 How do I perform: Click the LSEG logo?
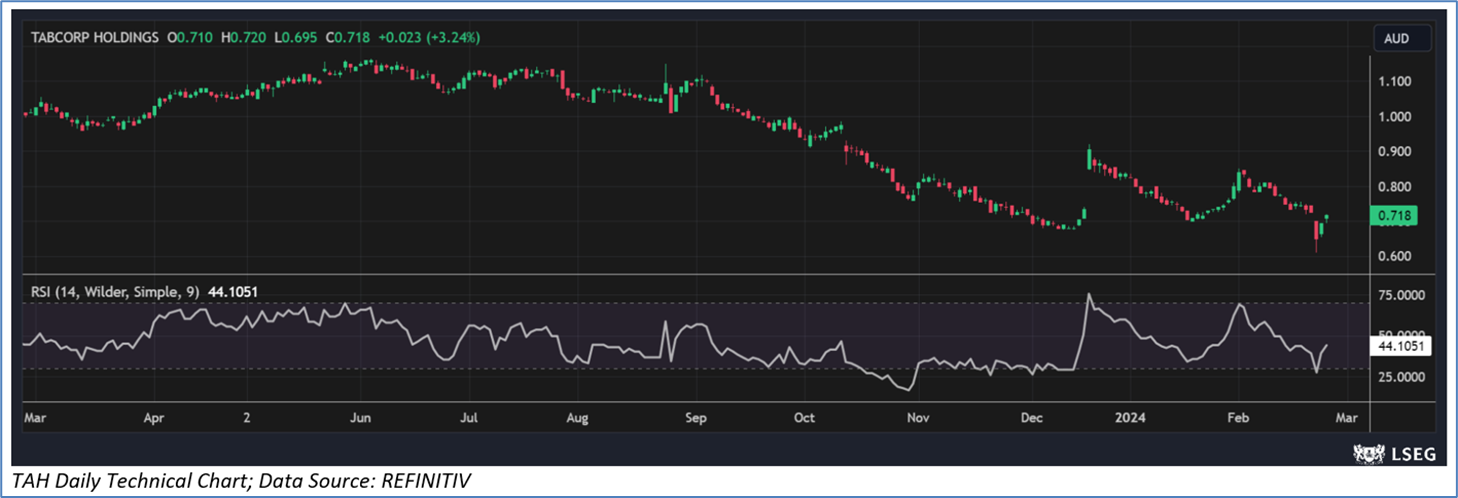(1394, 454)
